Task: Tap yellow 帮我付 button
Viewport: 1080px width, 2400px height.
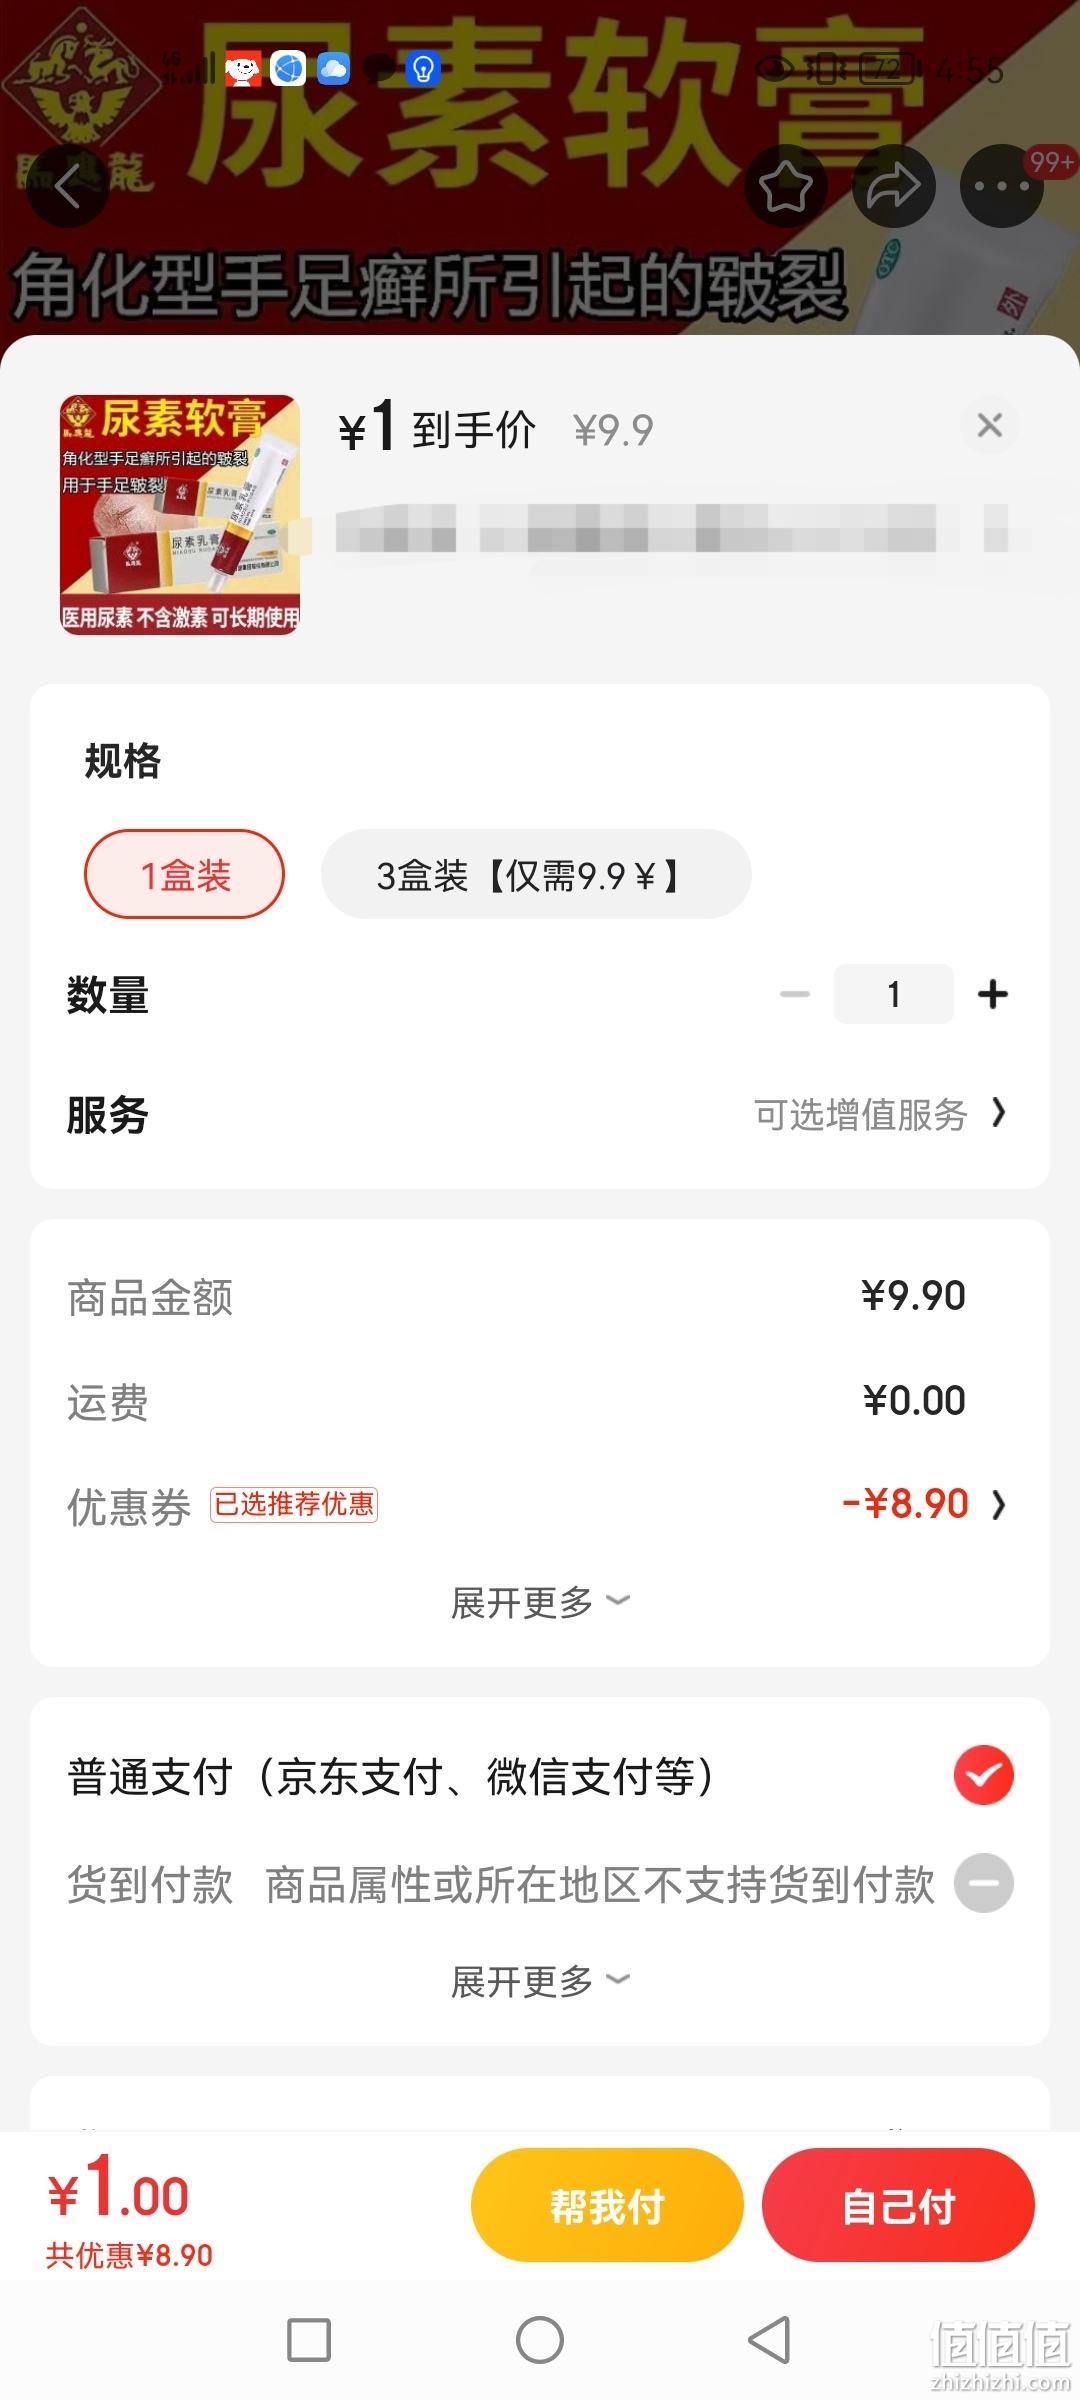Action: (x=607, y=2205)
